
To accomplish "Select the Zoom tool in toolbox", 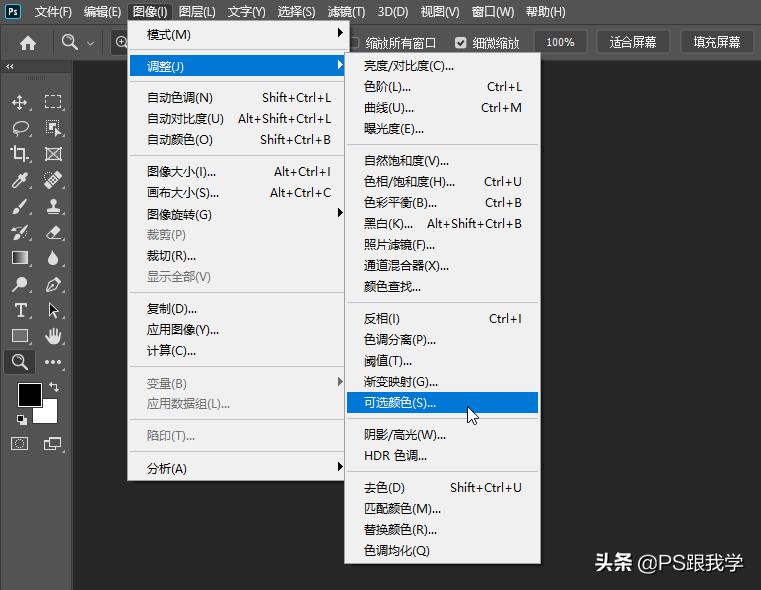I will coord(19,362).
